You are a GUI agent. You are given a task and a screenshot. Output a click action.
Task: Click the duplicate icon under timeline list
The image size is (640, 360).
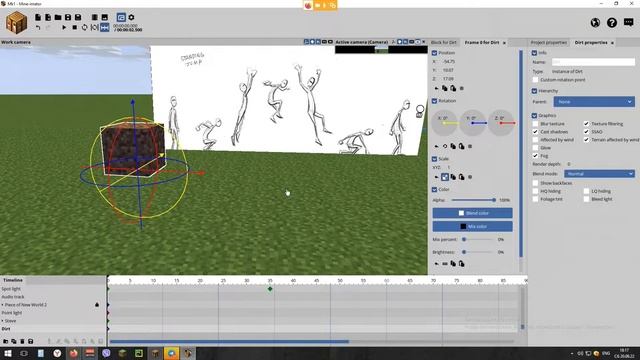coord(14,341)
